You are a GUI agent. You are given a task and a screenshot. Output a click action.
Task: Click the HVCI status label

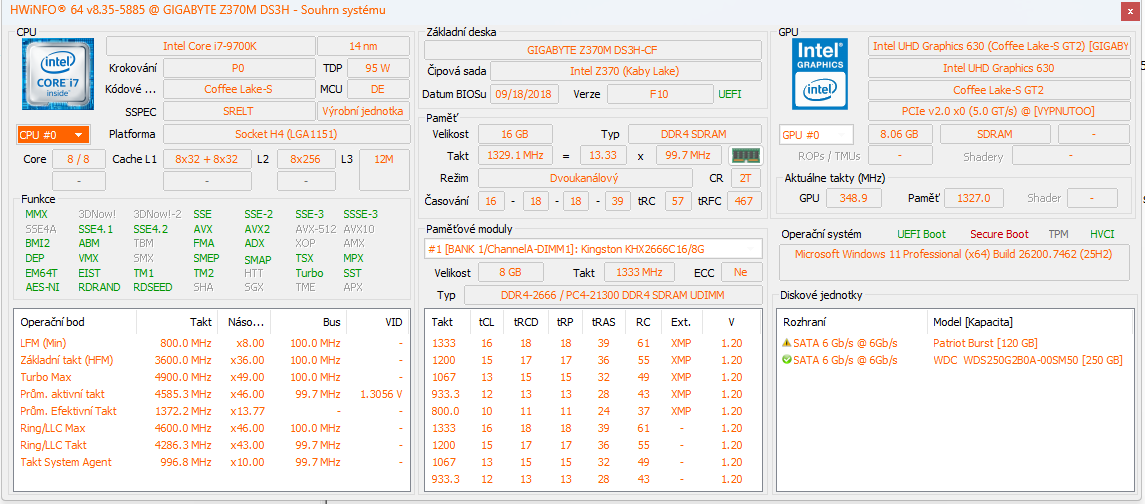pos(1102,234)
